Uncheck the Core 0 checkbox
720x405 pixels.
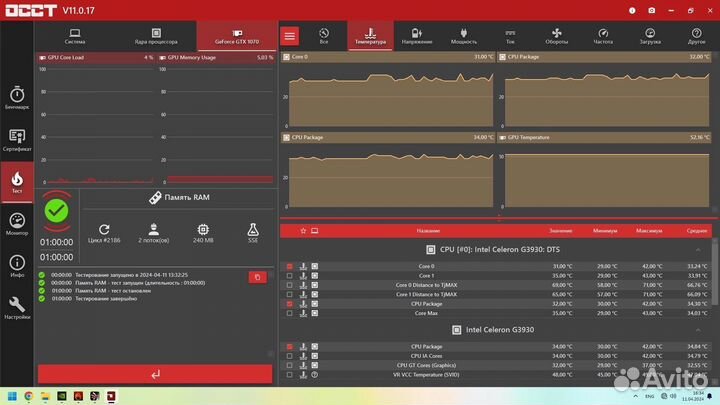(x=289, y=266)
